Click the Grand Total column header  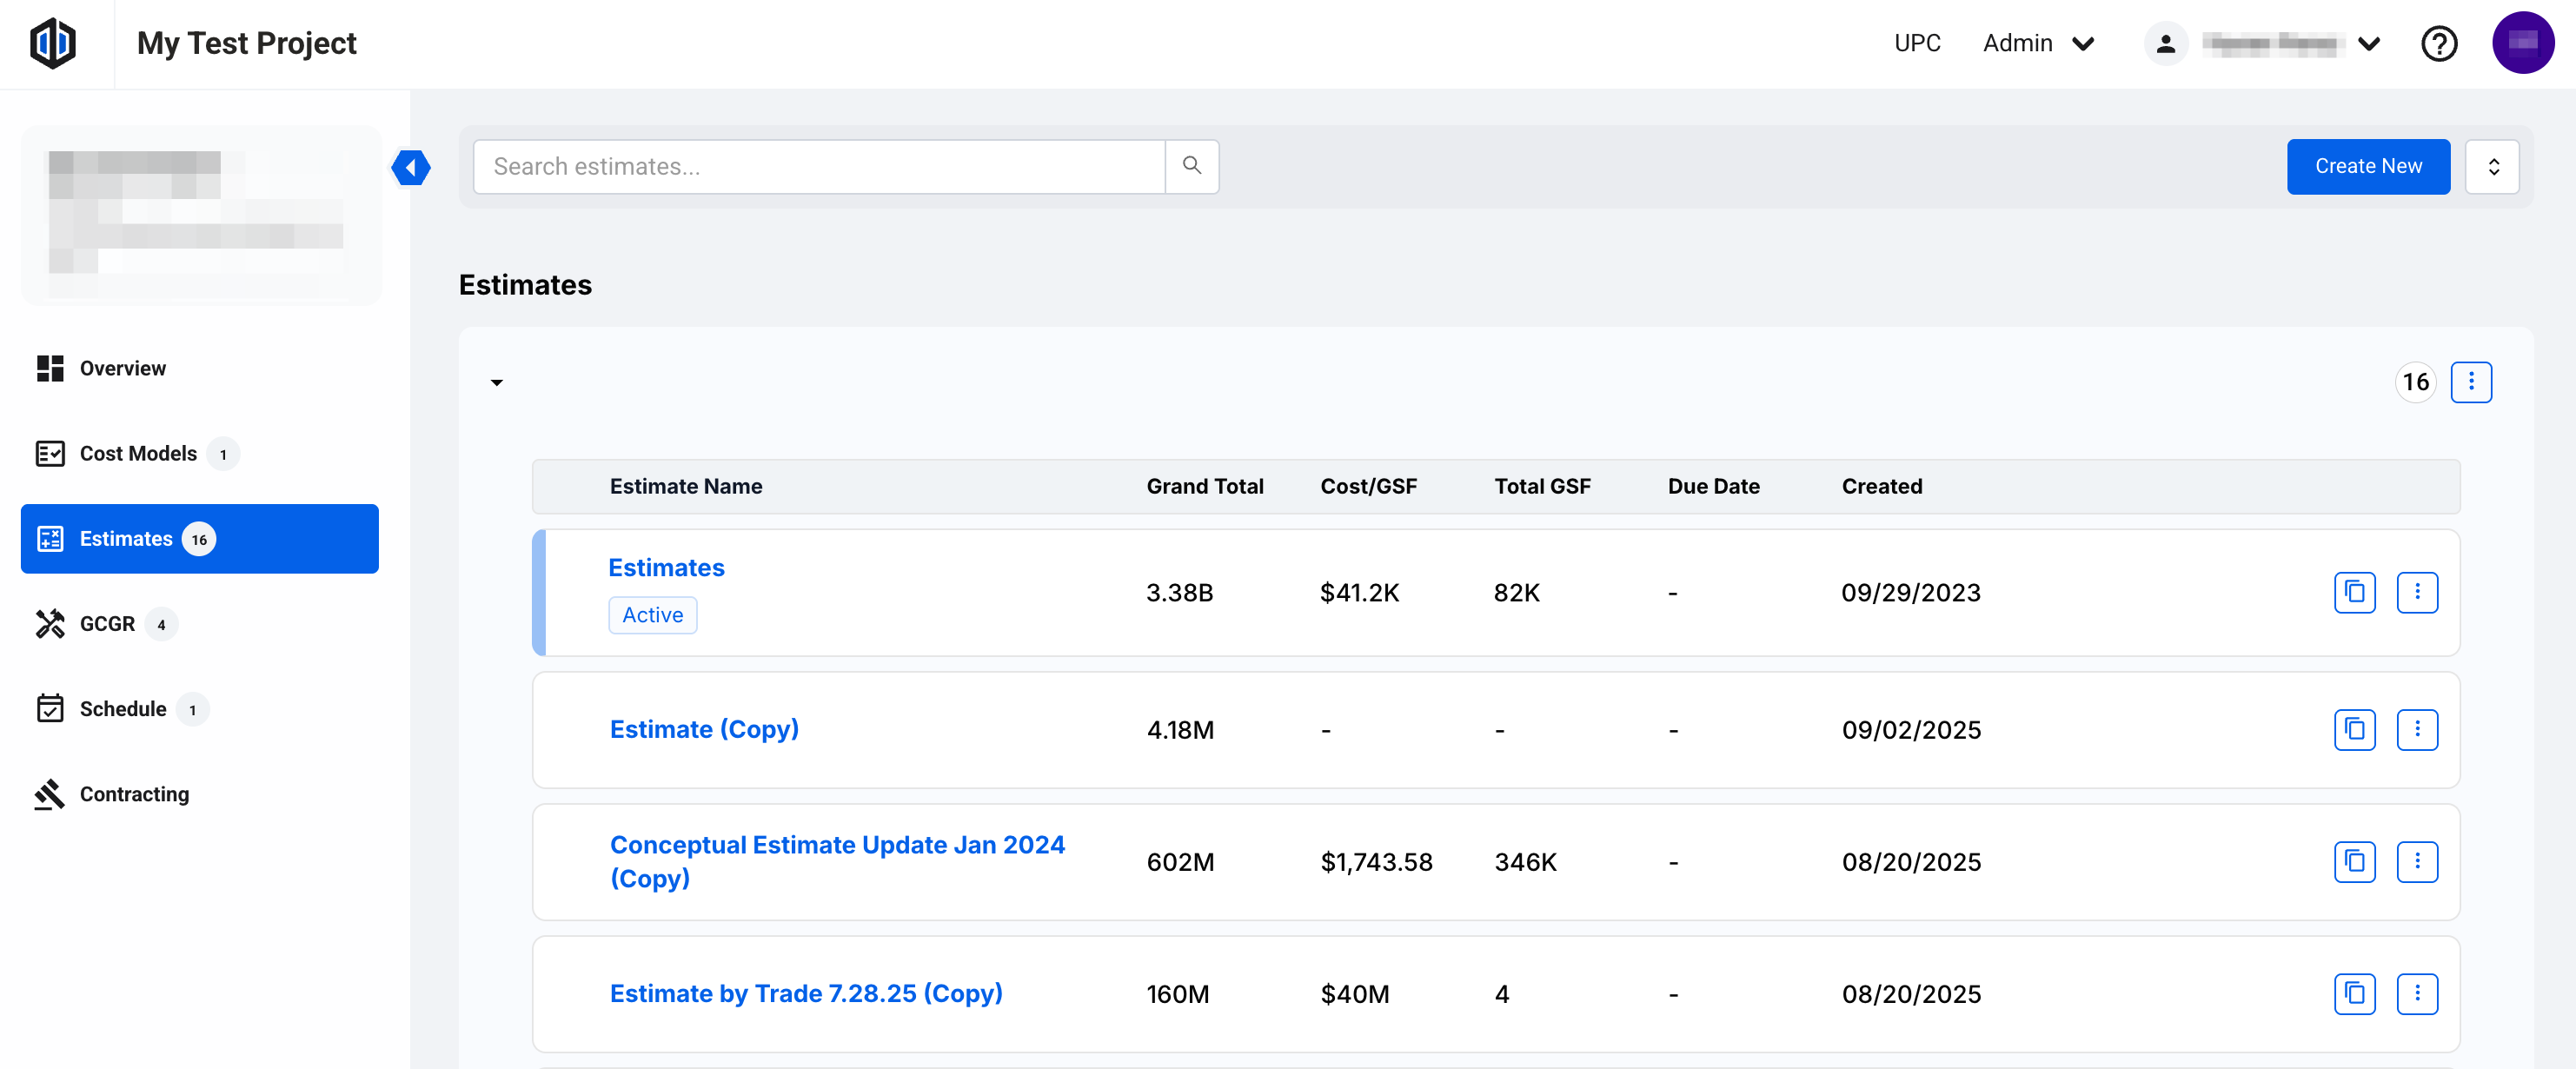coord(1205,487)
